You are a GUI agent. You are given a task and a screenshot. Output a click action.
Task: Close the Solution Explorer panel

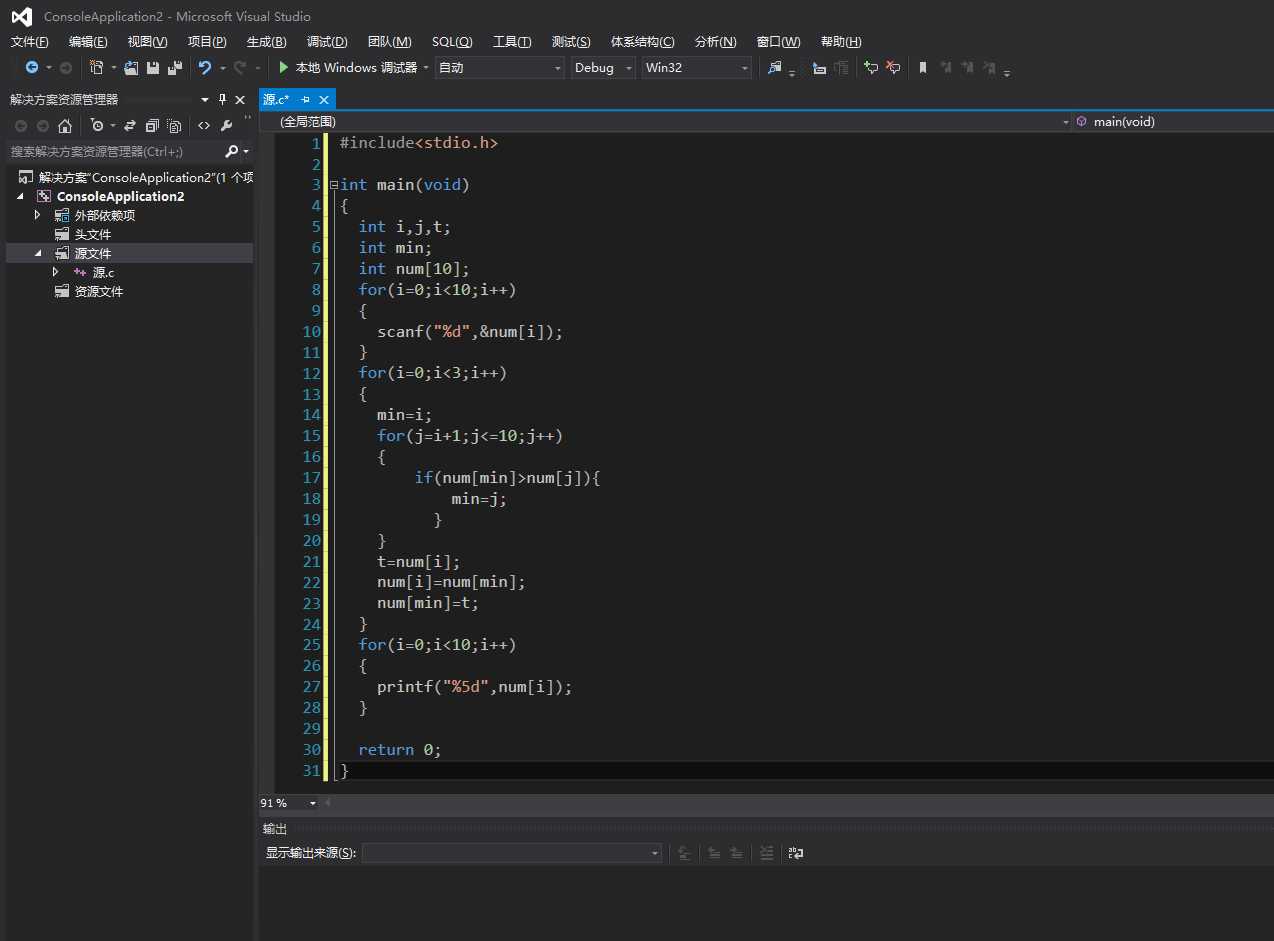240,100
